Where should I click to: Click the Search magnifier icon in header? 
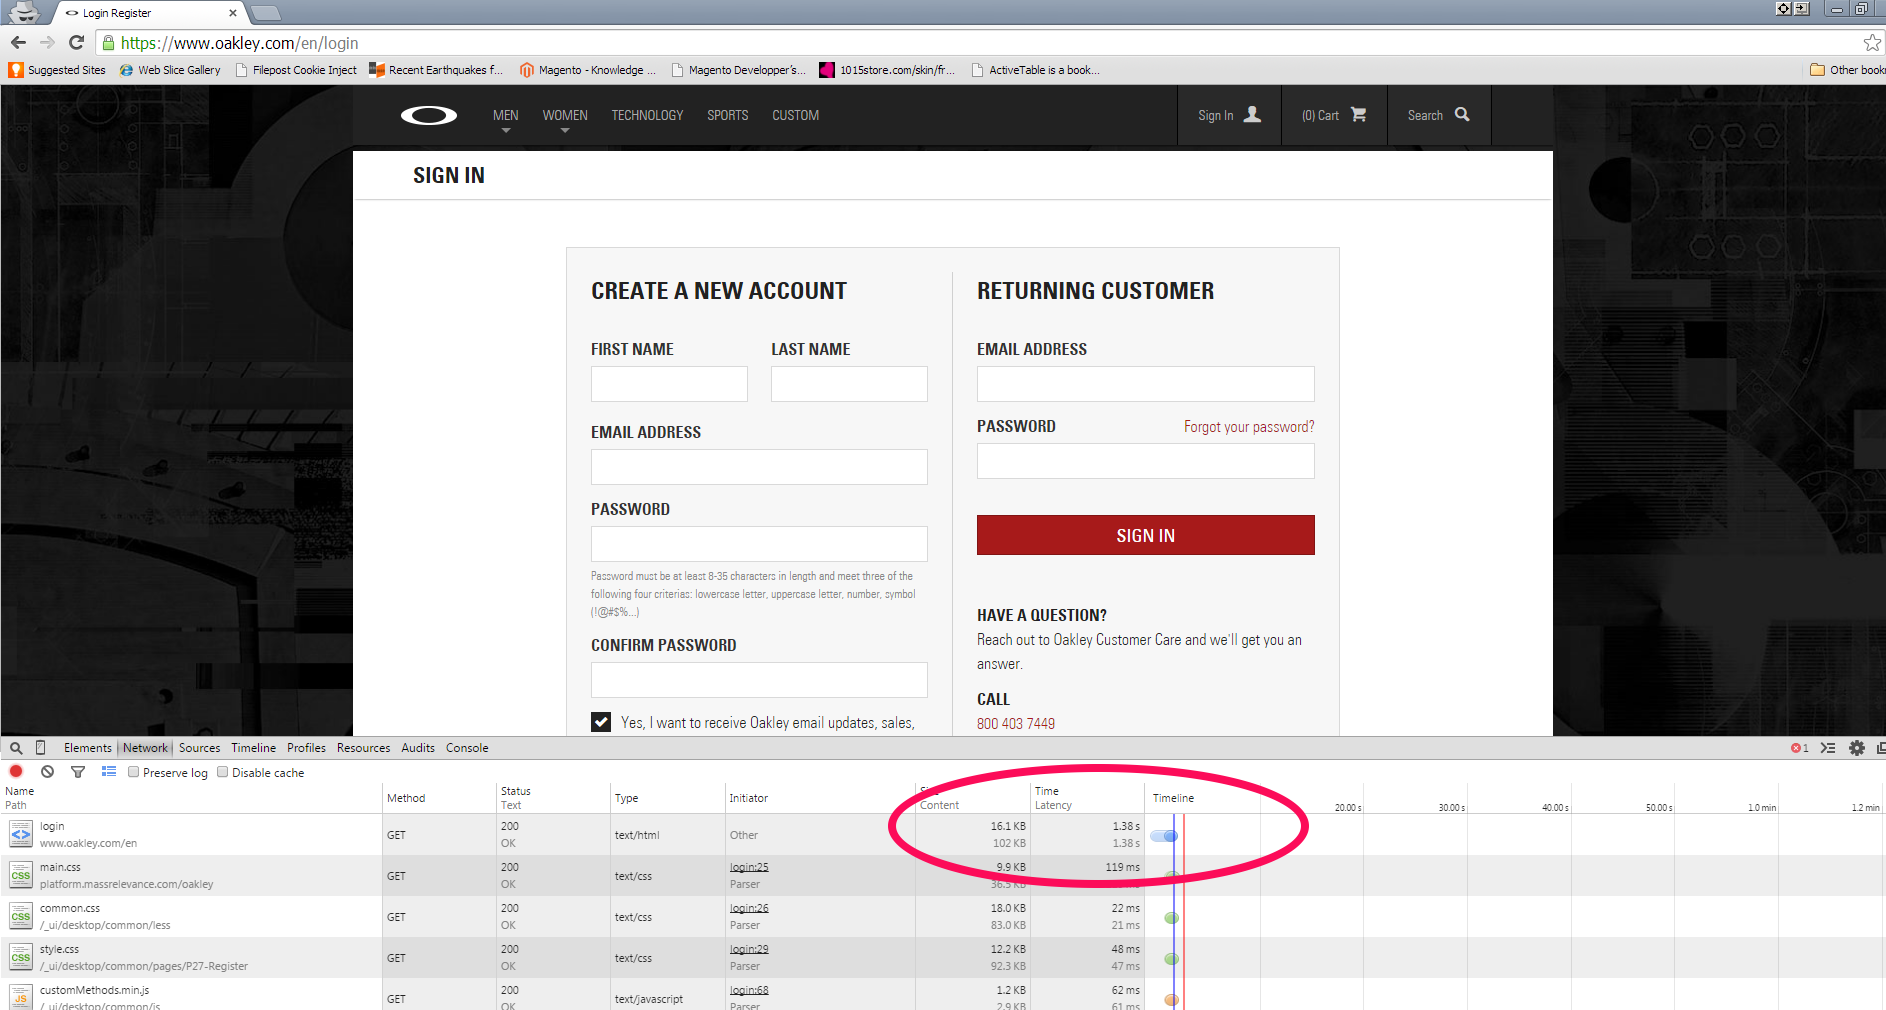coord(1462,115)
